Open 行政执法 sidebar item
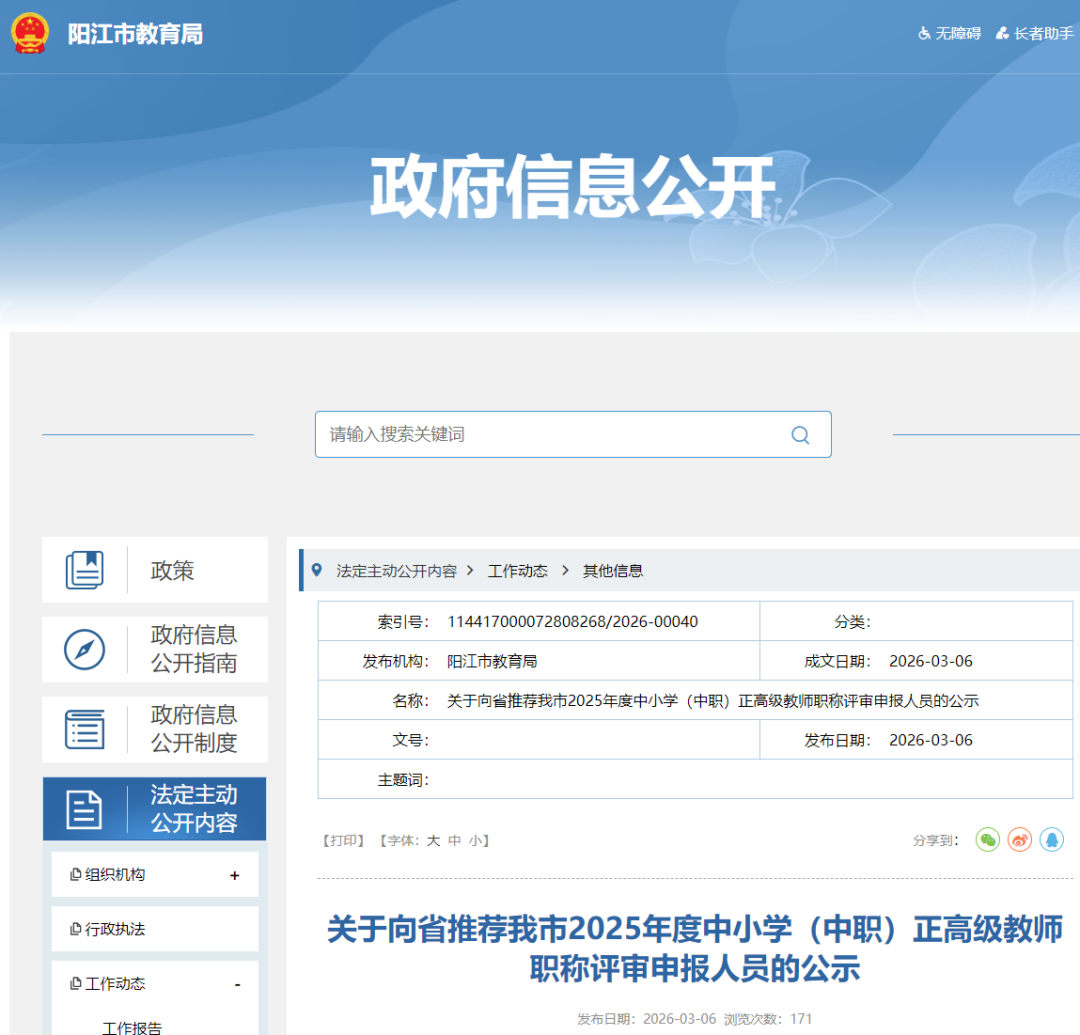Screen dimensions: 1080x1035 tap(115, 929)
